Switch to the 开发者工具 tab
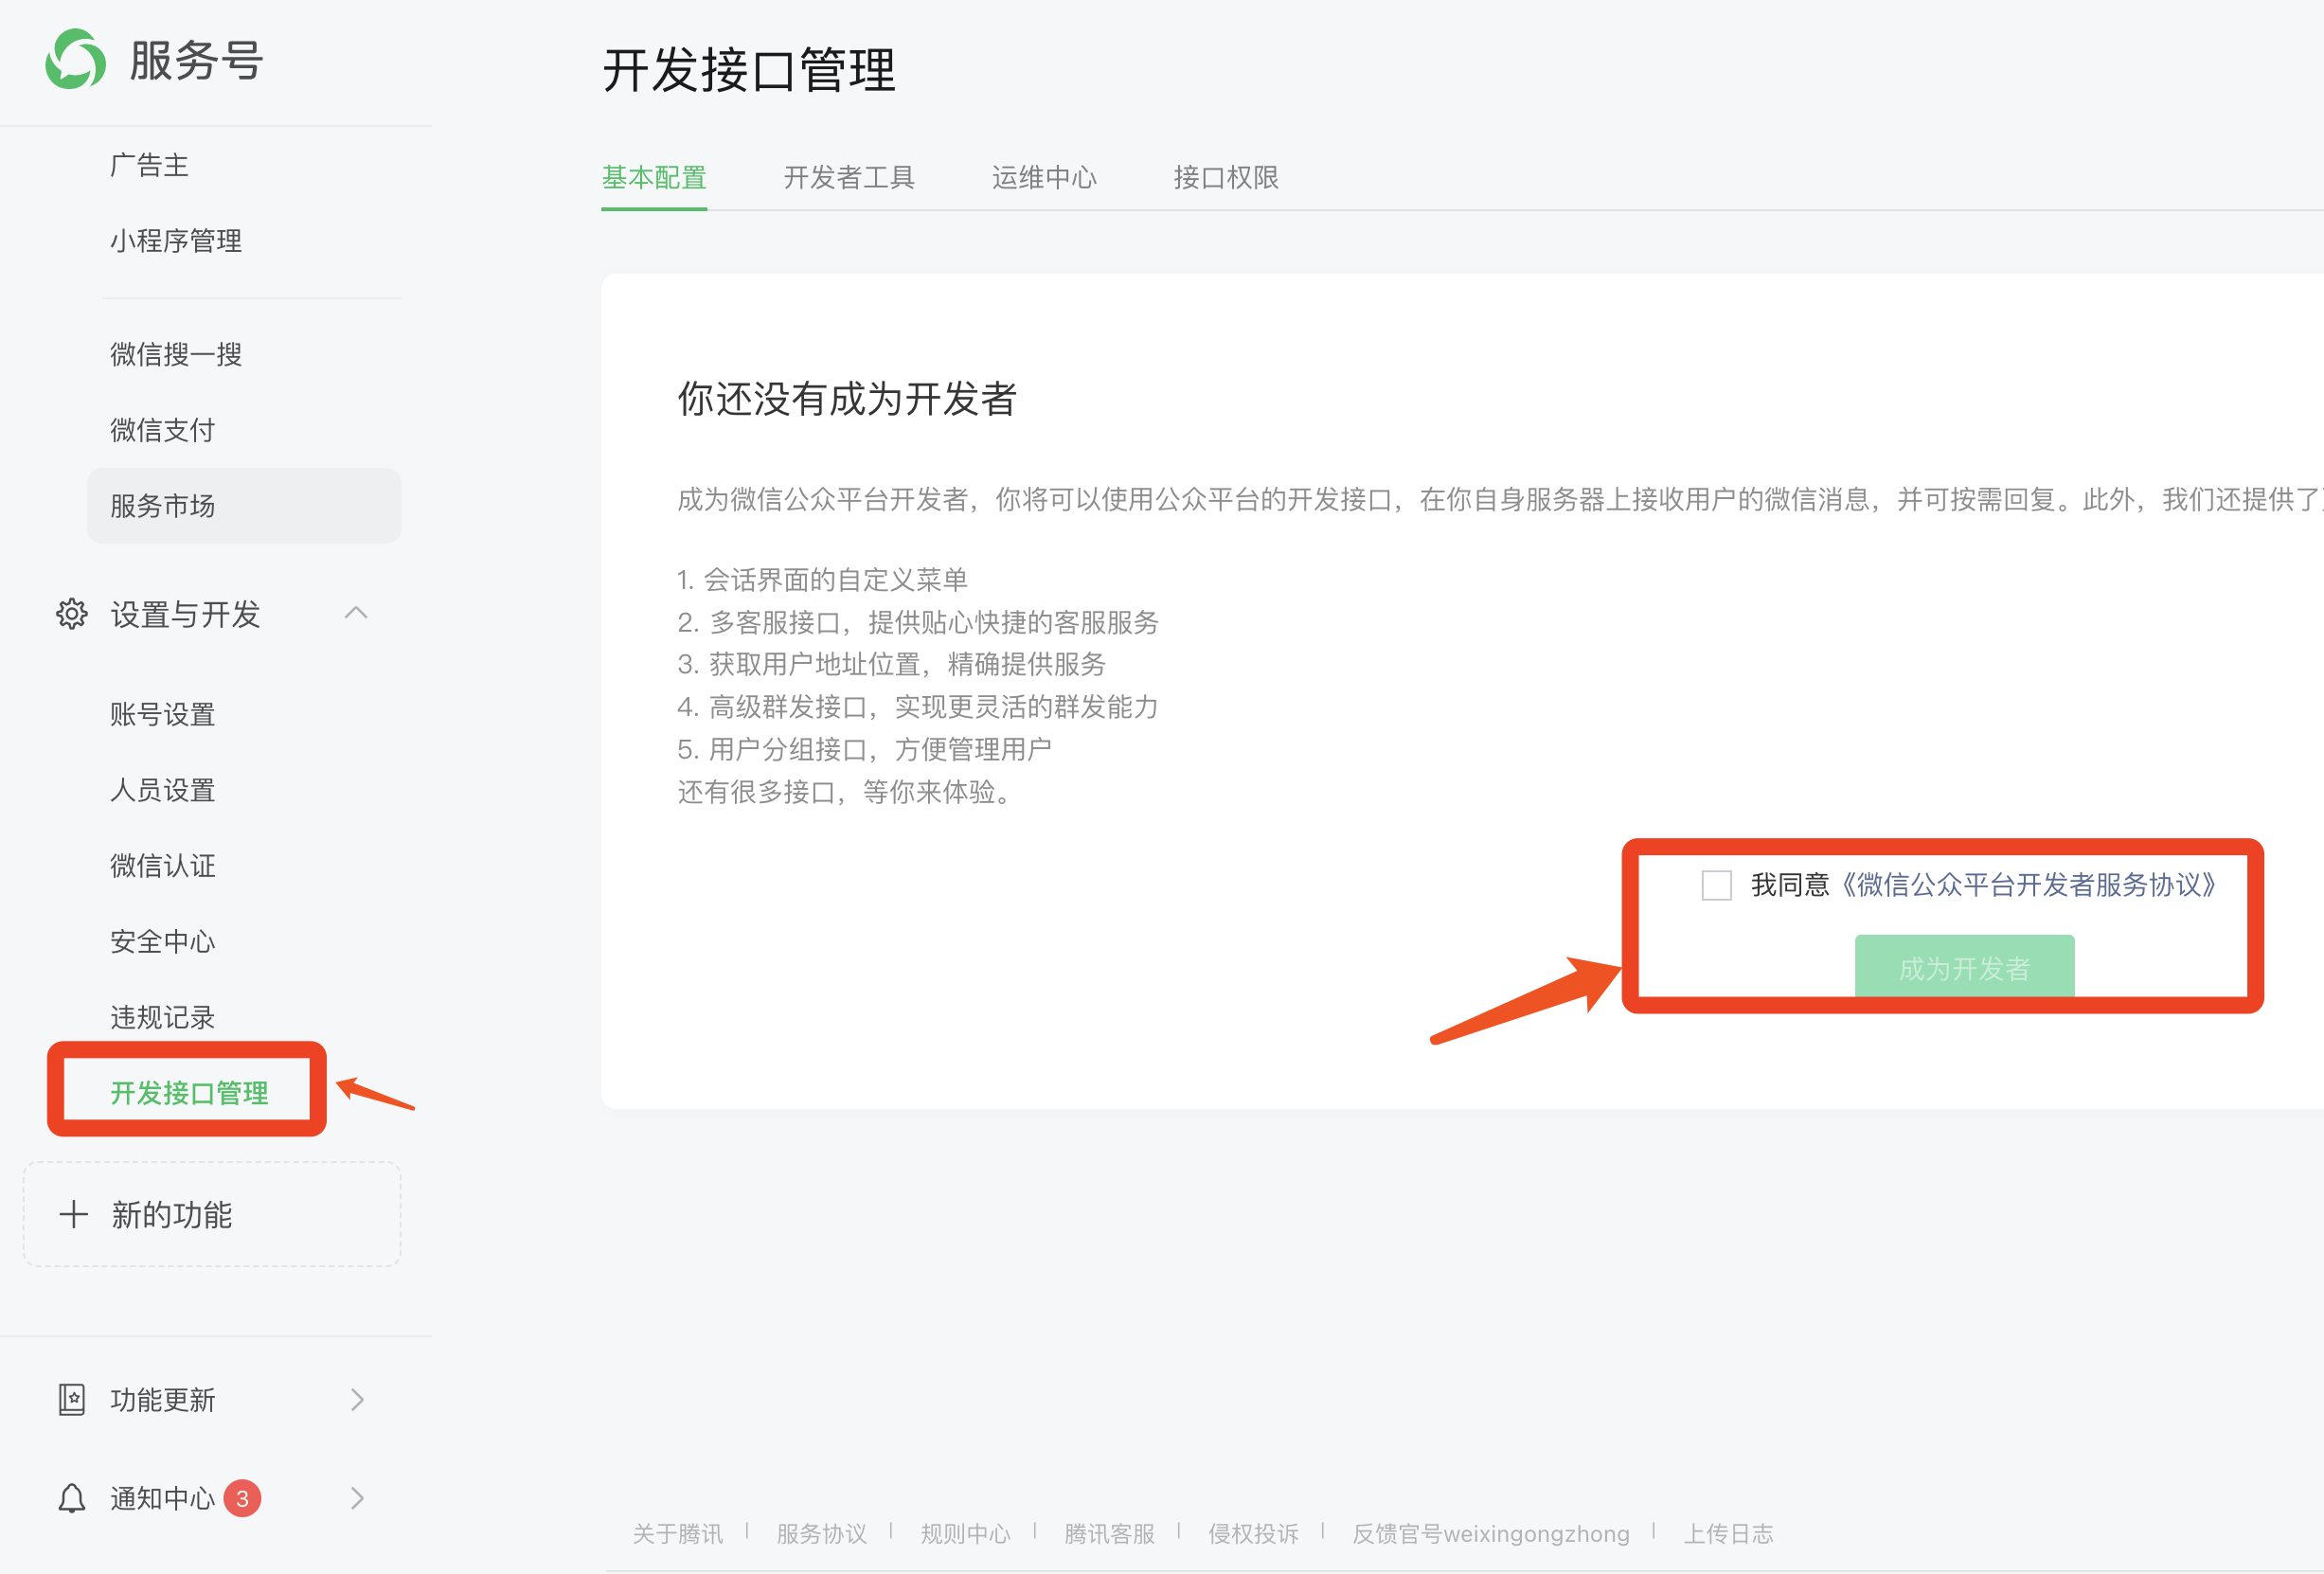 848,178
